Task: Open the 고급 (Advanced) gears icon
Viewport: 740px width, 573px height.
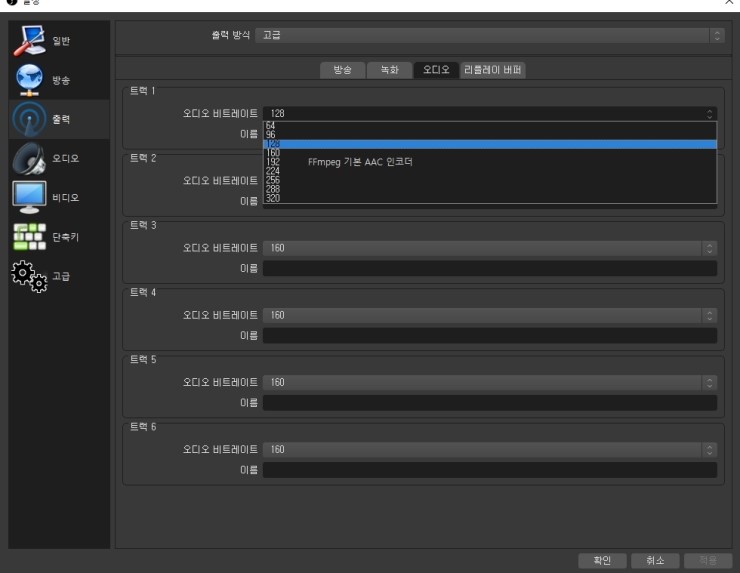Action: tap(29, 276)
